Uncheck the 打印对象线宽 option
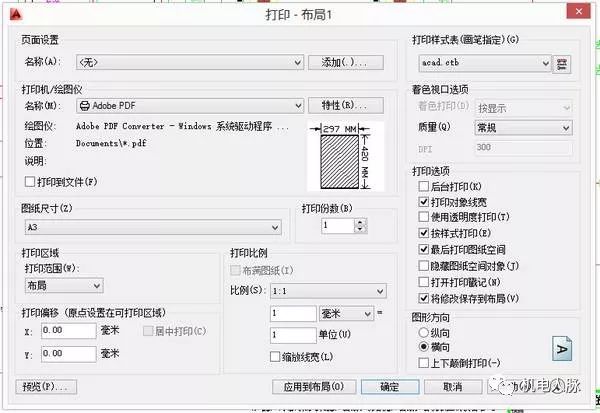 [423, 202]
